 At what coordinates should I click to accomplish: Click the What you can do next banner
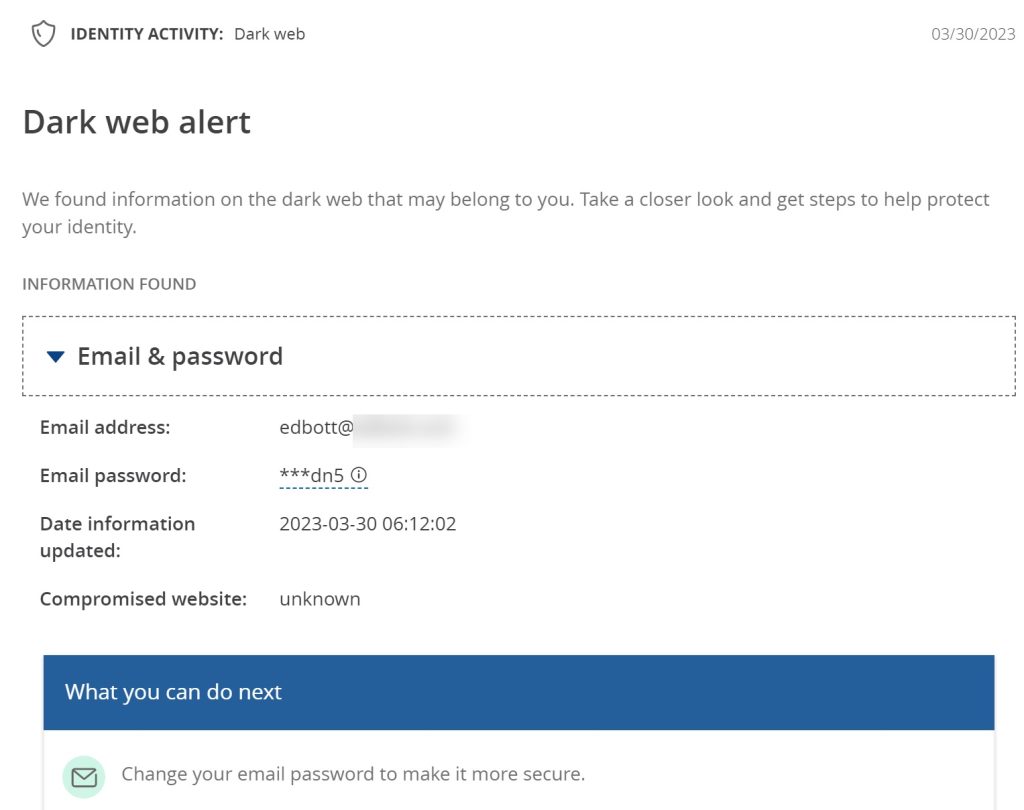[x=518, y=692]
